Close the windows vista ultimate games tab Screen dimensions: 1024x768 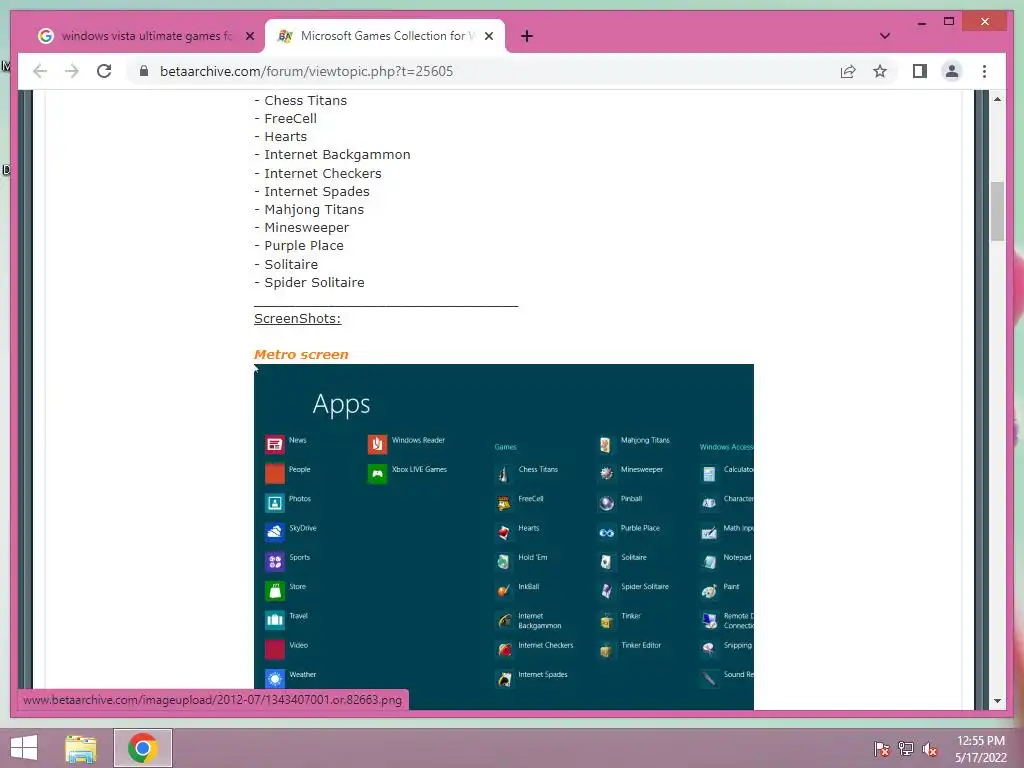[249, 36]
